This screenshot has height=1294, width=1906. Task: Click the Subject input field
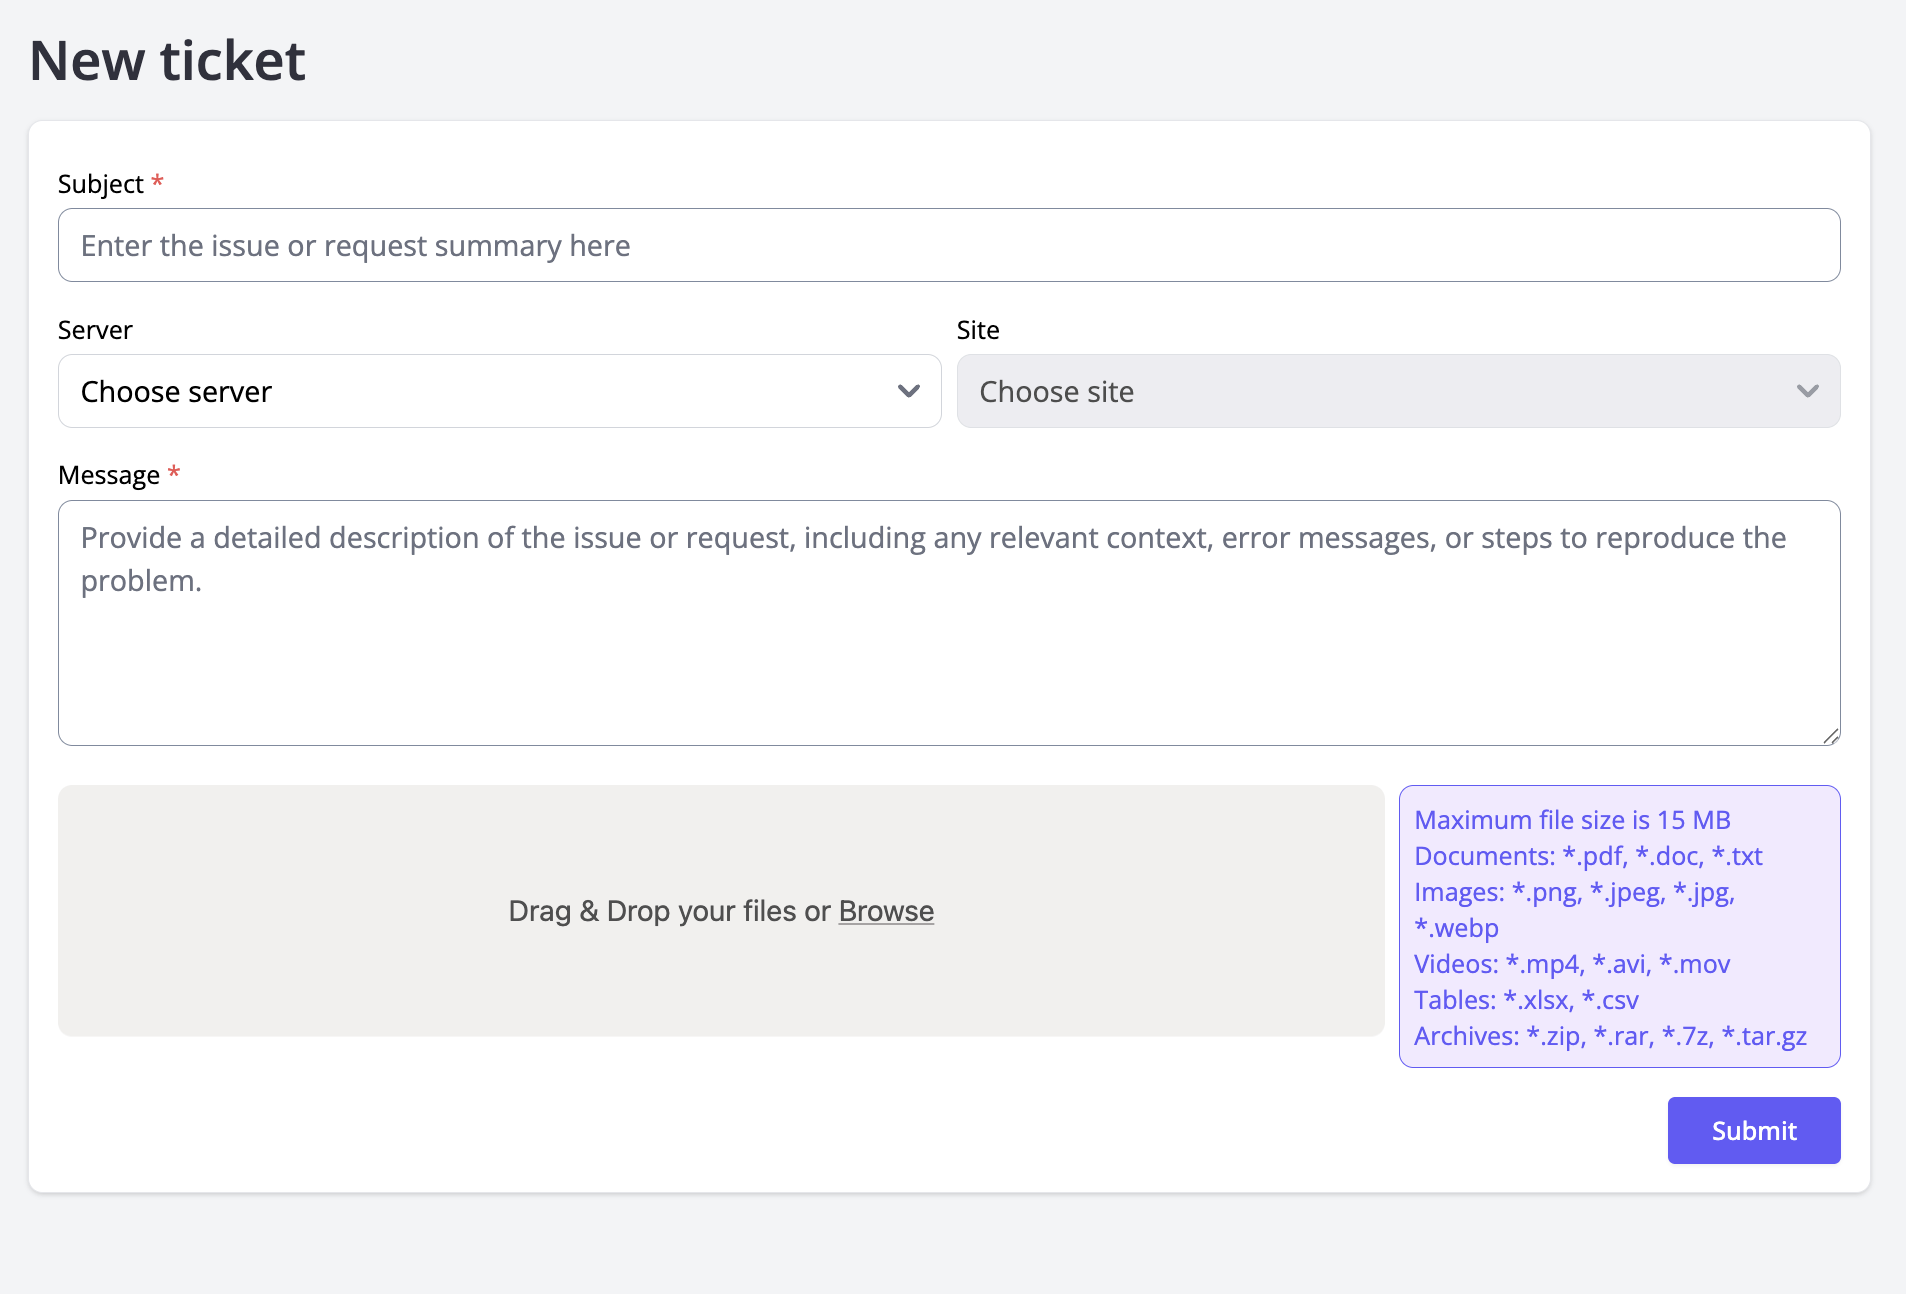pos(948,245)
